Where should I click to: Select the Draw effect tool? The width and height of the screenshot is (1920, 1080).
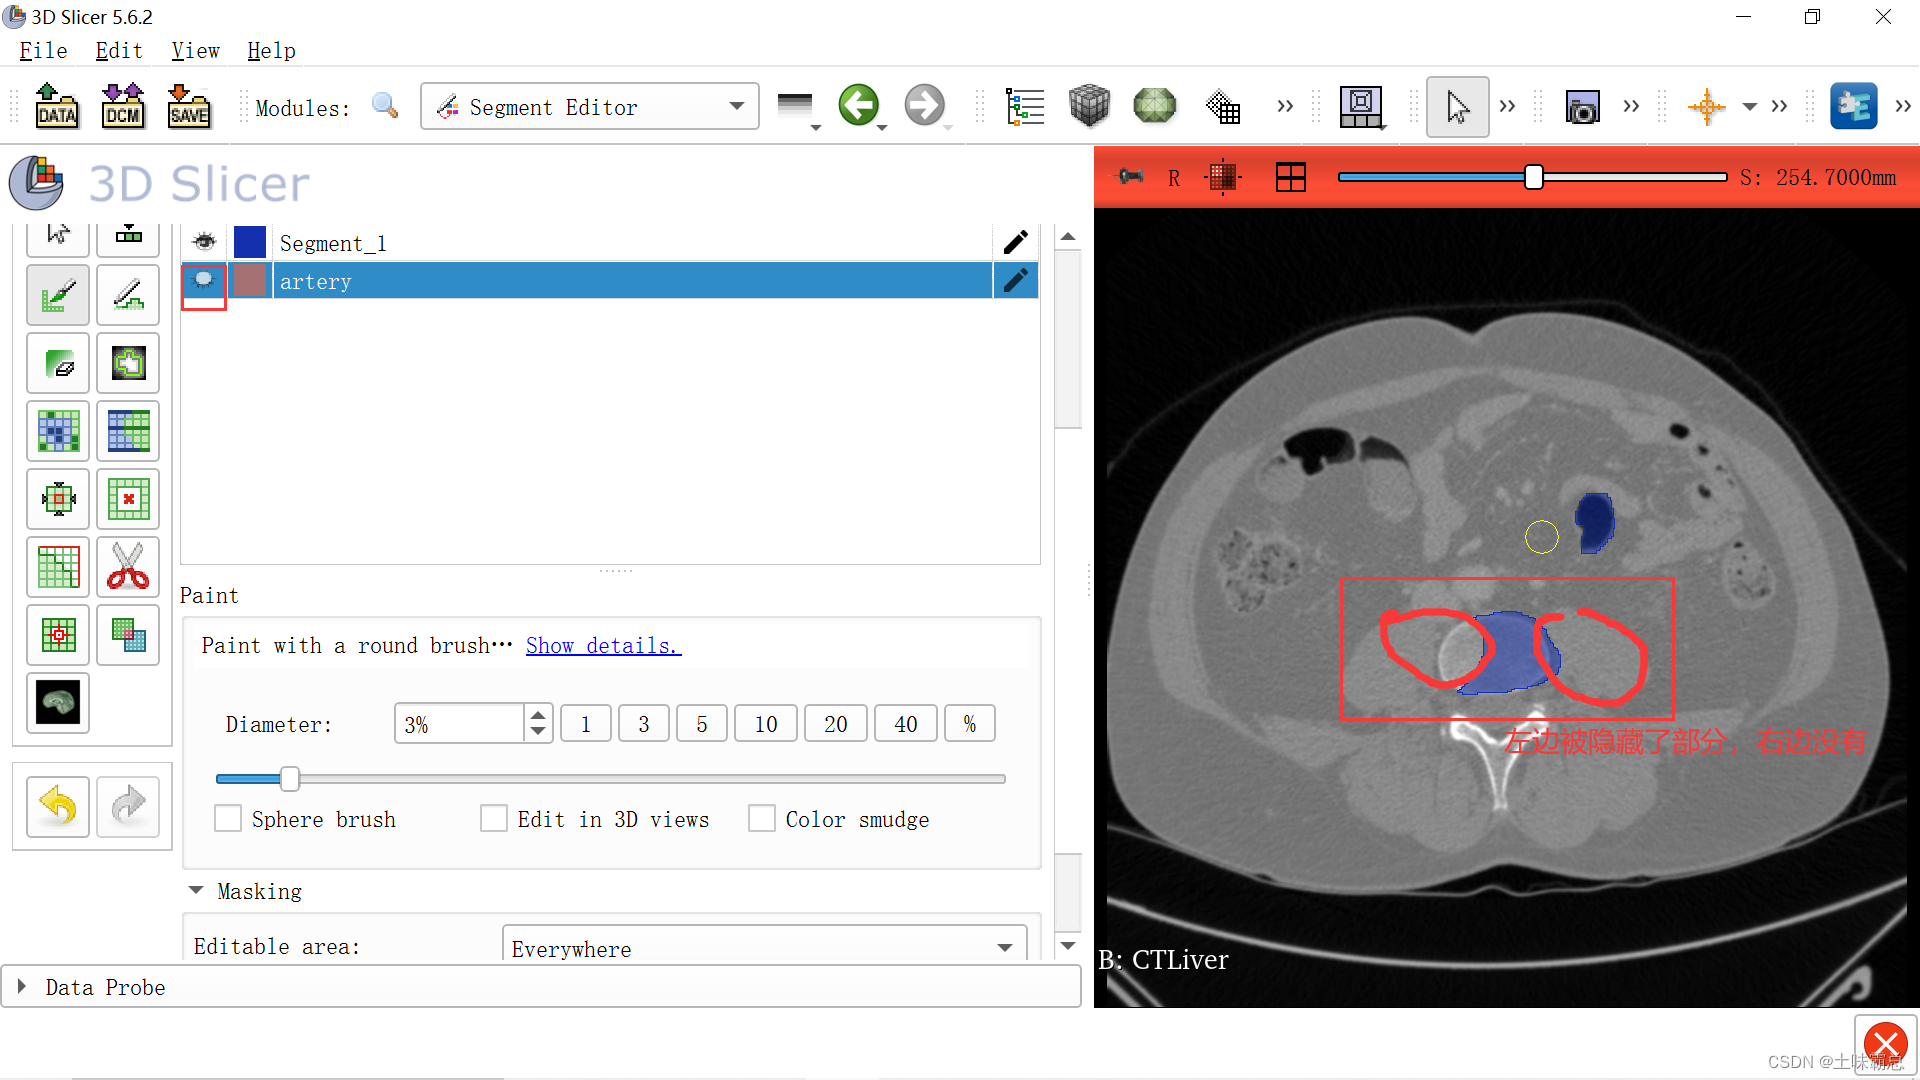[x=128, y=295]
